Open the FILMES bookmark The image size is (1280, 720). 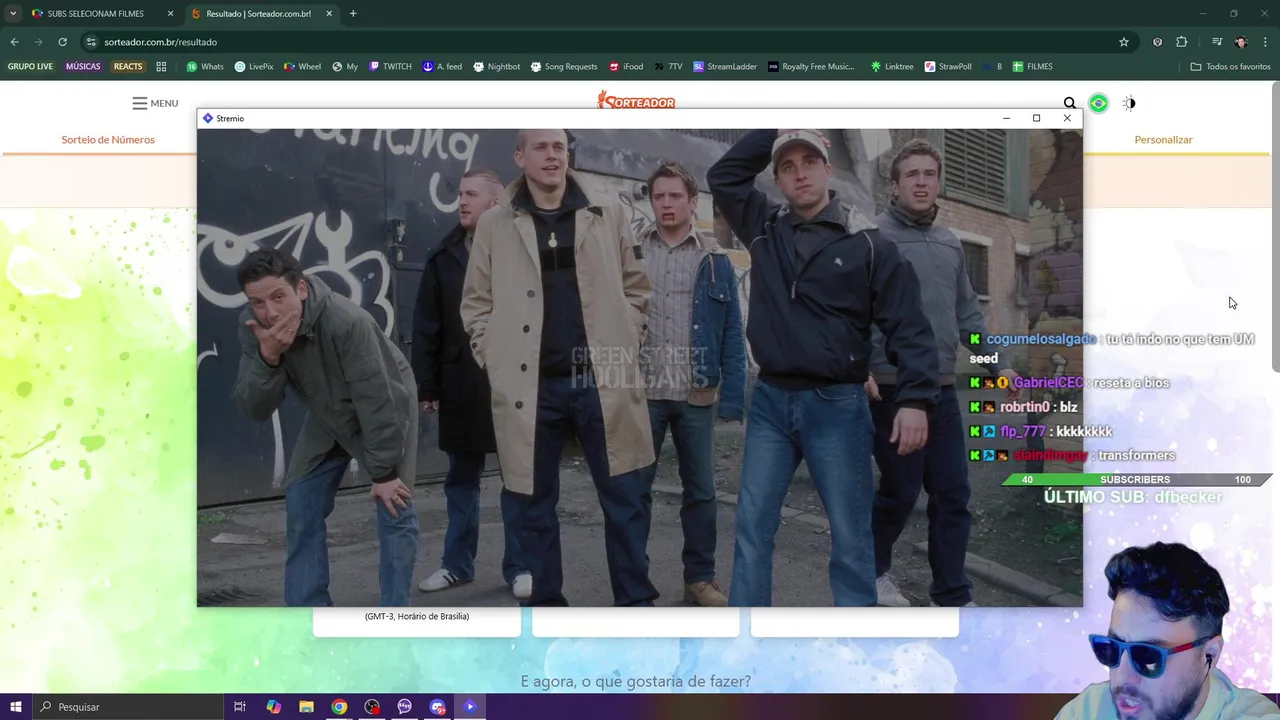[x=1032, y=67]
